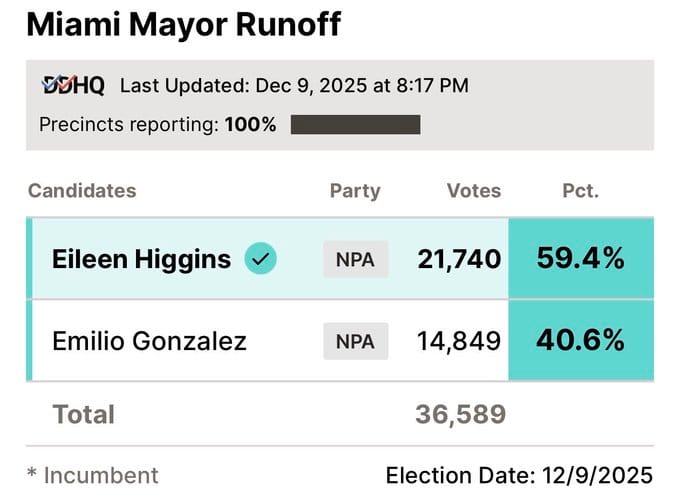
Task: Click the Candidates column header
Action: click(x=82, y=190)
